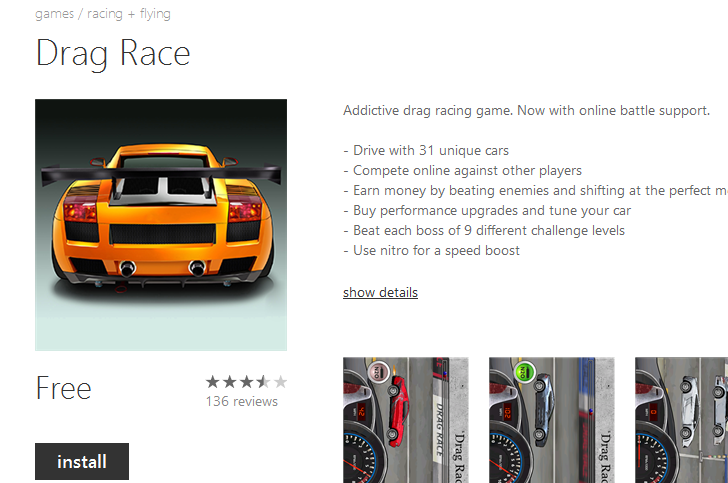Click the half-filled fourth rating star
Image resolution: width=728 pixels, height=483 pixels.
(263, 382)
